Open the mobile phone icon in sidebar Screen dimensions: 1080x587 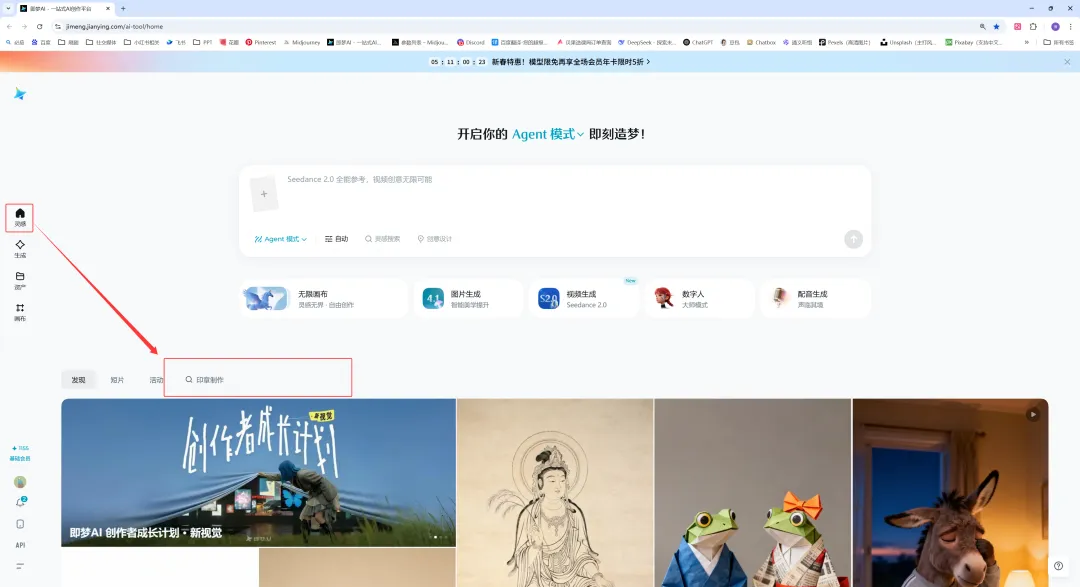click(x=20, y=524)
